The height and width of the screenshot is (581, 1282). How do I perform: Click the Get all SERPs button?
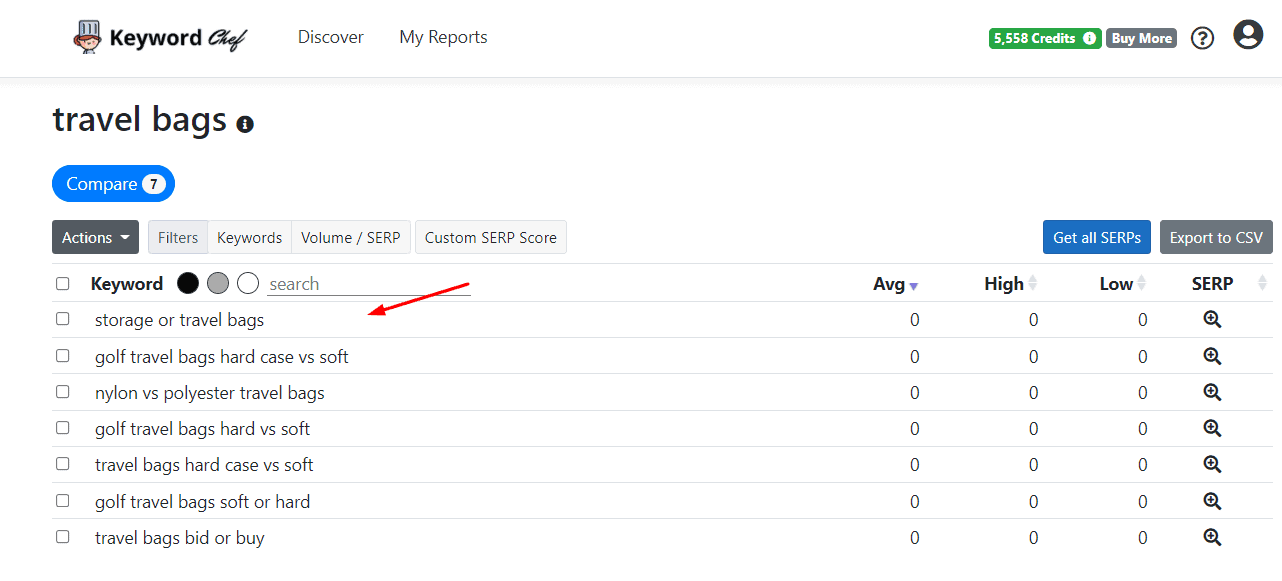tap(1096, 237)
